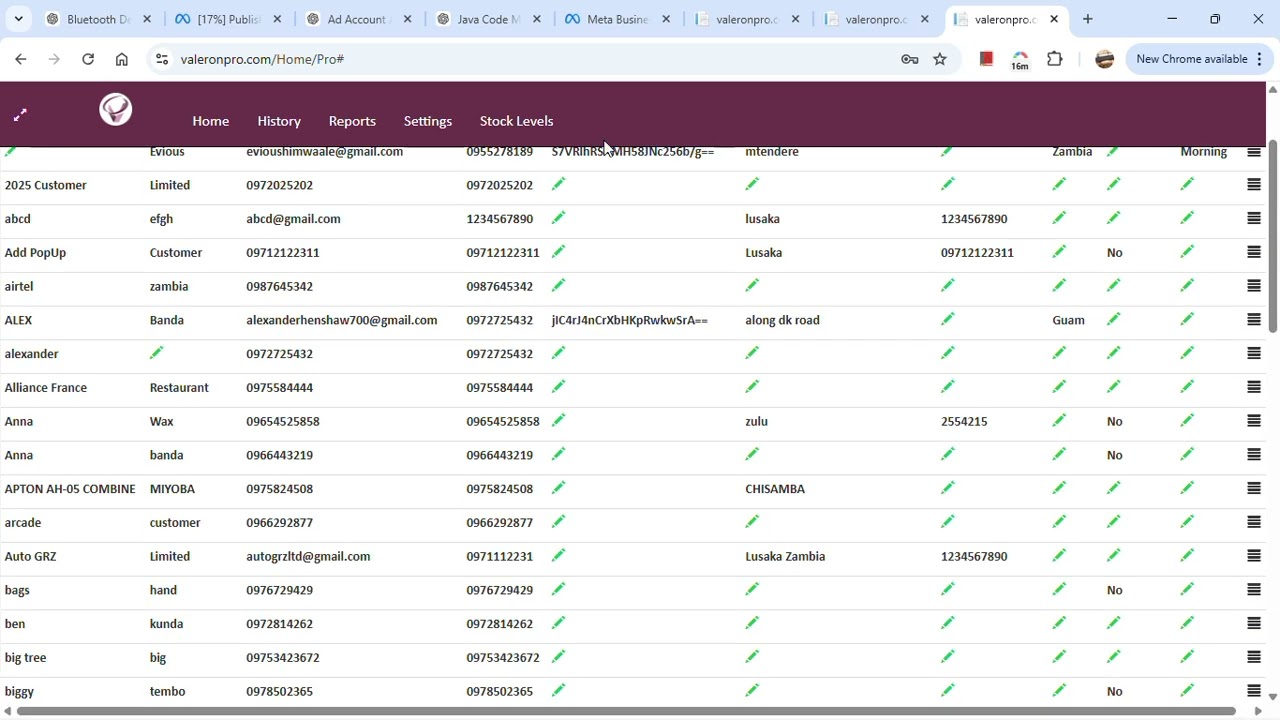Open hamburger menu for ALEX Banda row
This screenshot has height=720, width=1280.
[1254, 320]
